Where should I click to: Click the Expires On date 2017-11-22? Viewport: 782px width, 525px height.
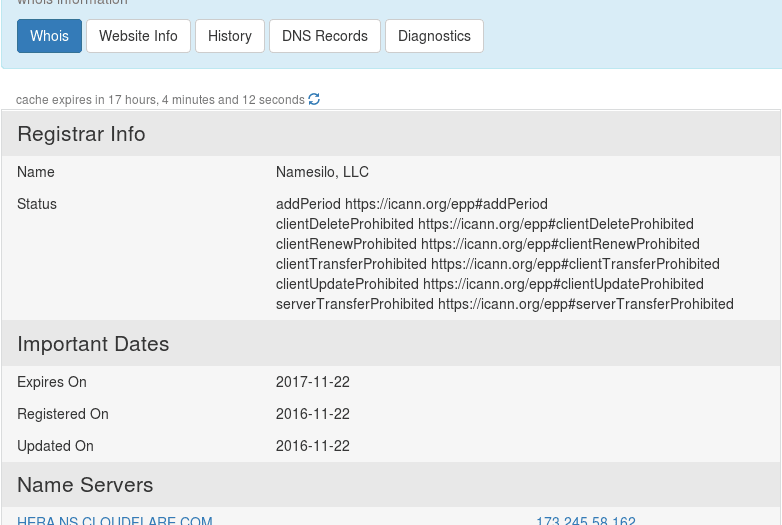[313, 382]
